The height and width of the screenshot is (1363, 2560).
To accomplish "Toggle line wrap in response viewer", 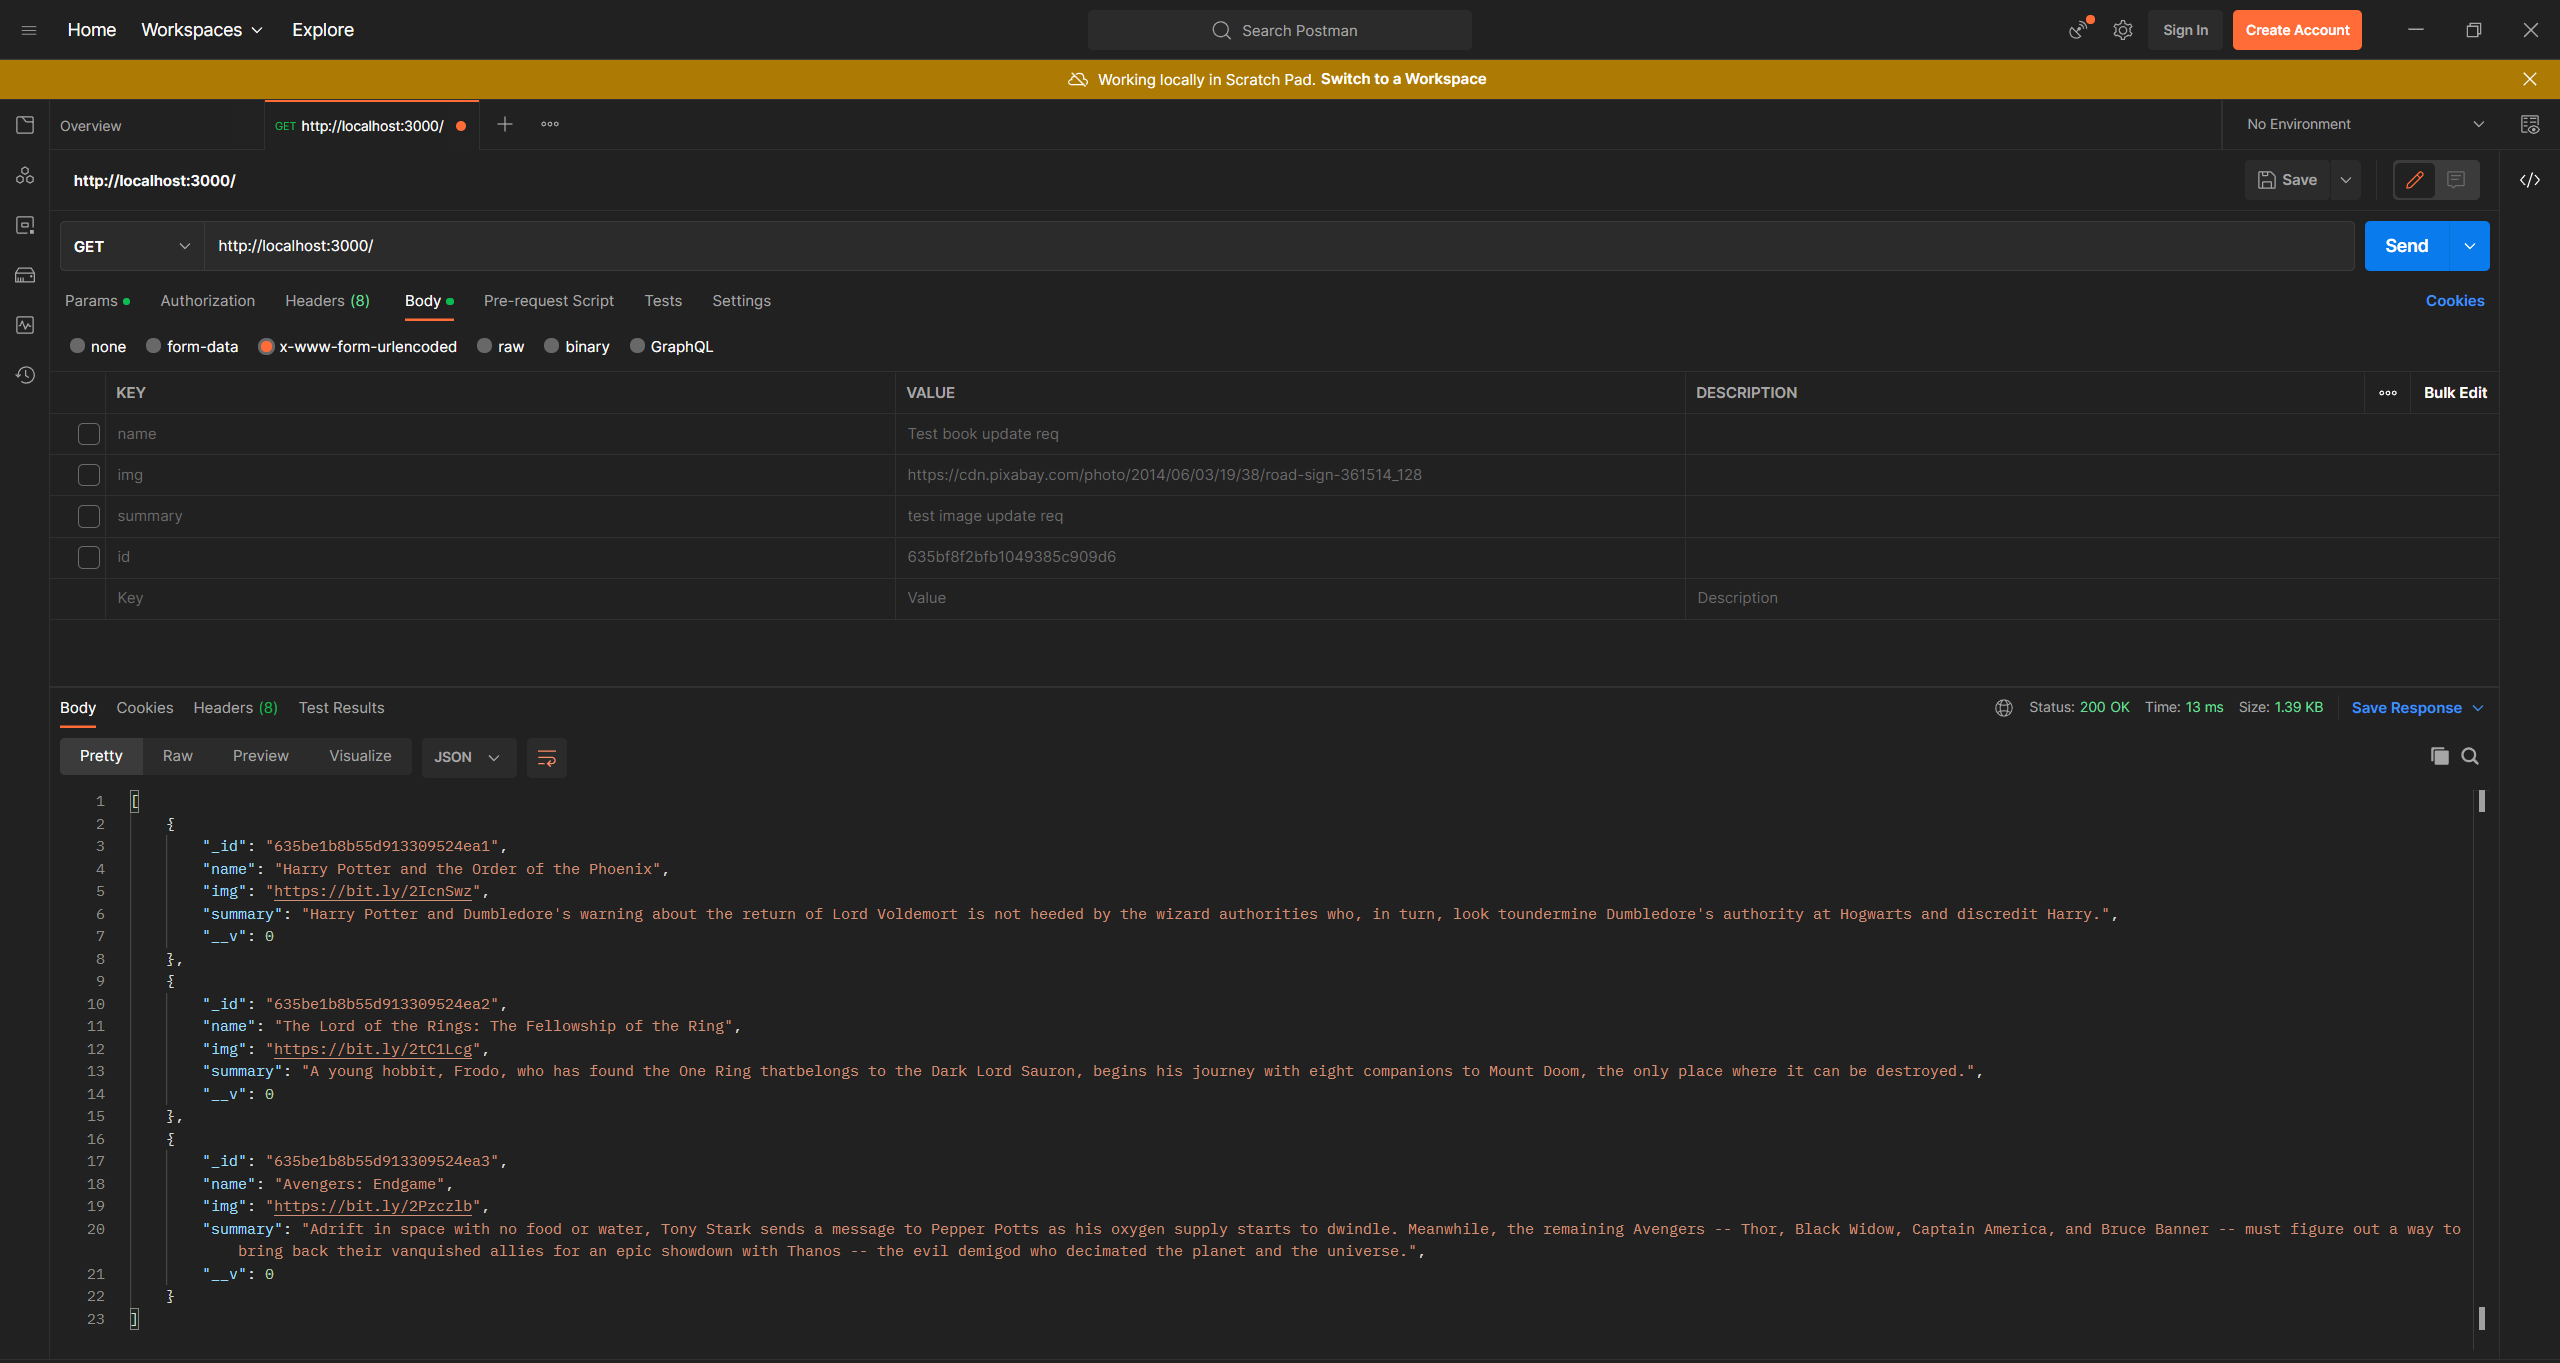I will pyautogui.click(x=546, y=757).
